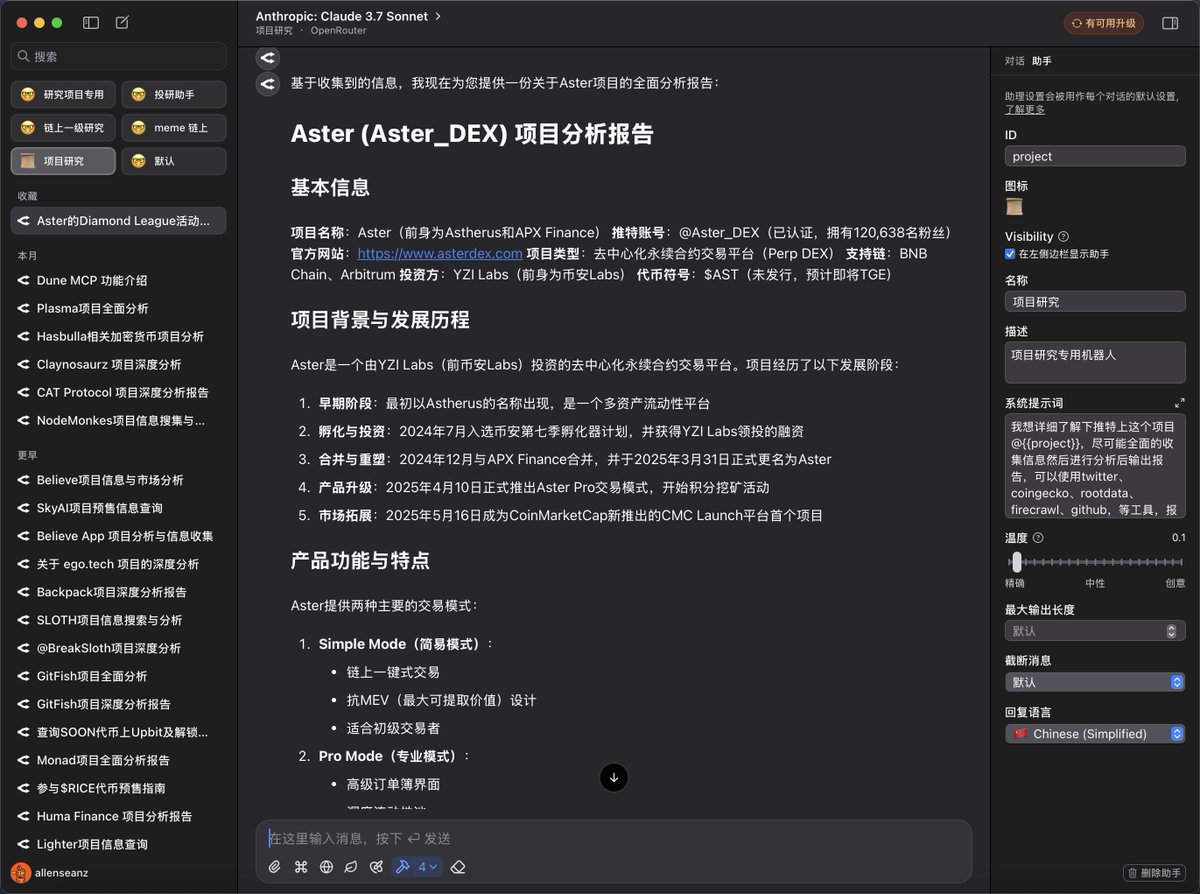Adjust the 温度 slider handle
This screenshot has height=894, width=1200.
[x=1017, y=561]
